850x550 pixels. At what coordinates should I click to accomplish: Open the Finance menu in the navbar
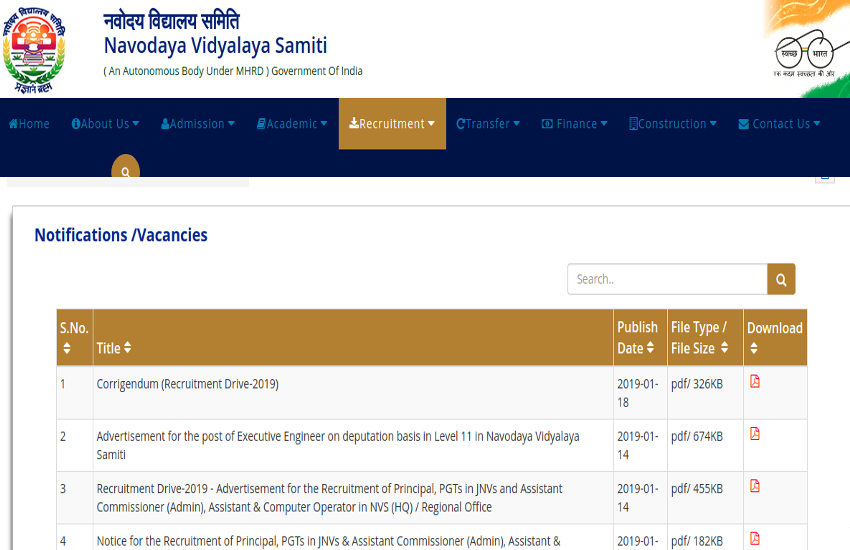[574, 124]
